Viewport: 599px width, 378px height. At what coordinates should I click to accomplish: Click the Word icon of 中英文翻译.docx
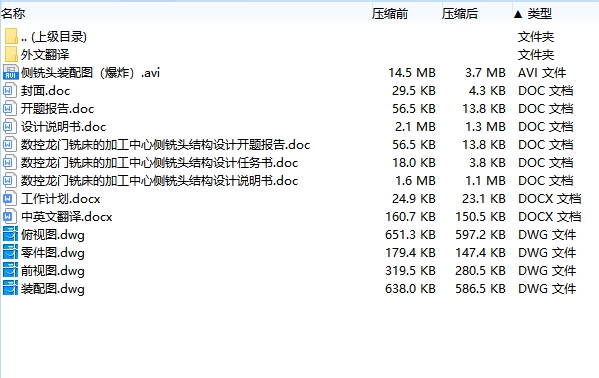pos(11,217)
